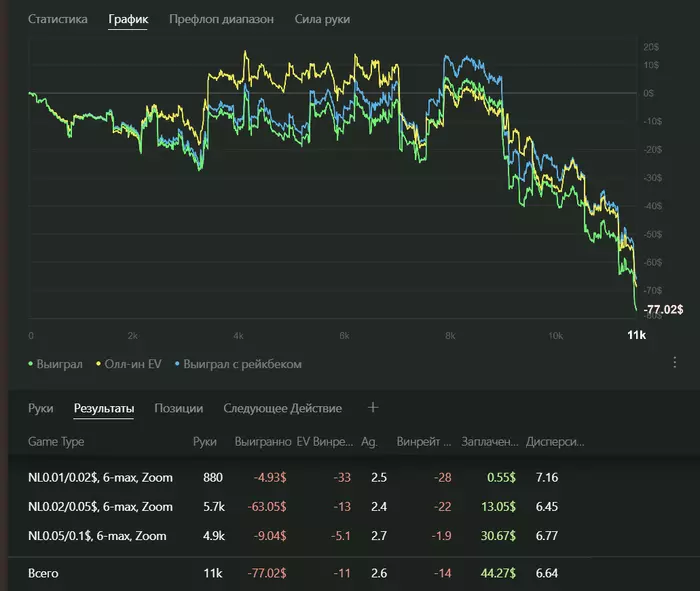Toggle the blue Выиграл с рейкбеком series
The width and height of the screenshot is (700, 591).
(241, 364)
